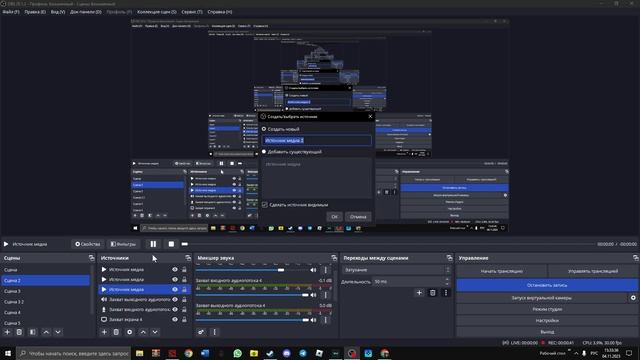Enable Режим студии
The height and width of the screenshot is (360, 640).
[547, 309]
